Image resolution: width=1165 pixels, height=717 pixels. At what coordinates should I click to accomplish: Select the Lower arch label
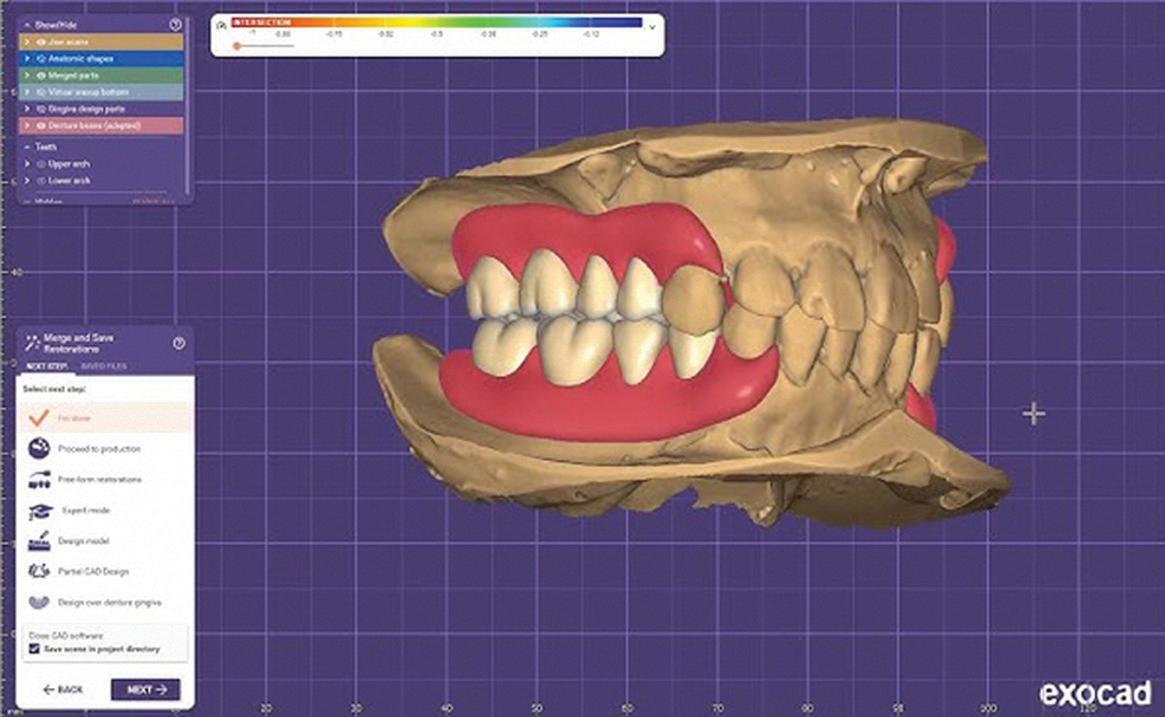coord(69,181)
